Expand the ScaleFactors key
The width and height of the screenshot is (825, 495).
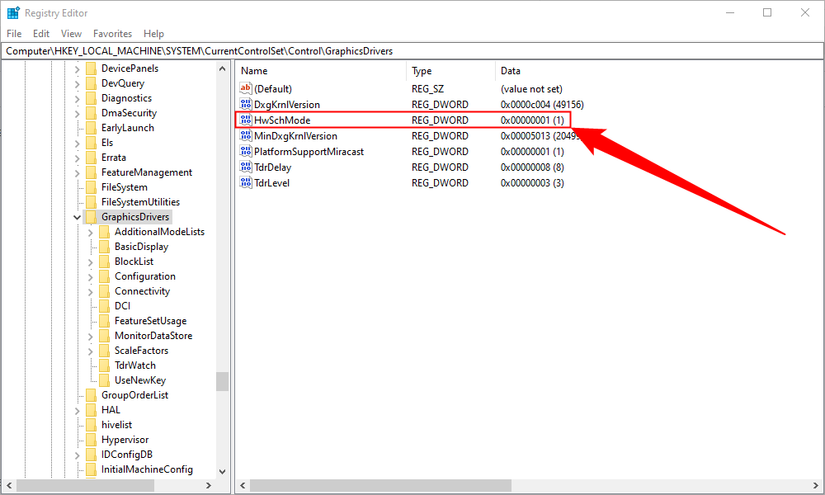(90, 351)
